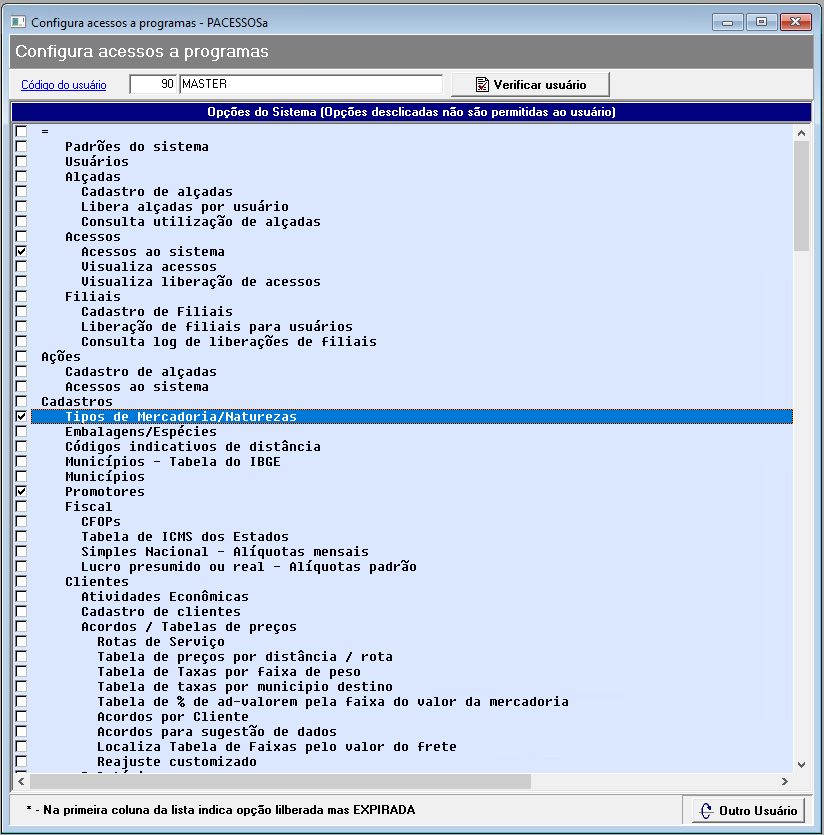
Task: Uncheck the Promotores checkbox
Action: pos(21,492)
